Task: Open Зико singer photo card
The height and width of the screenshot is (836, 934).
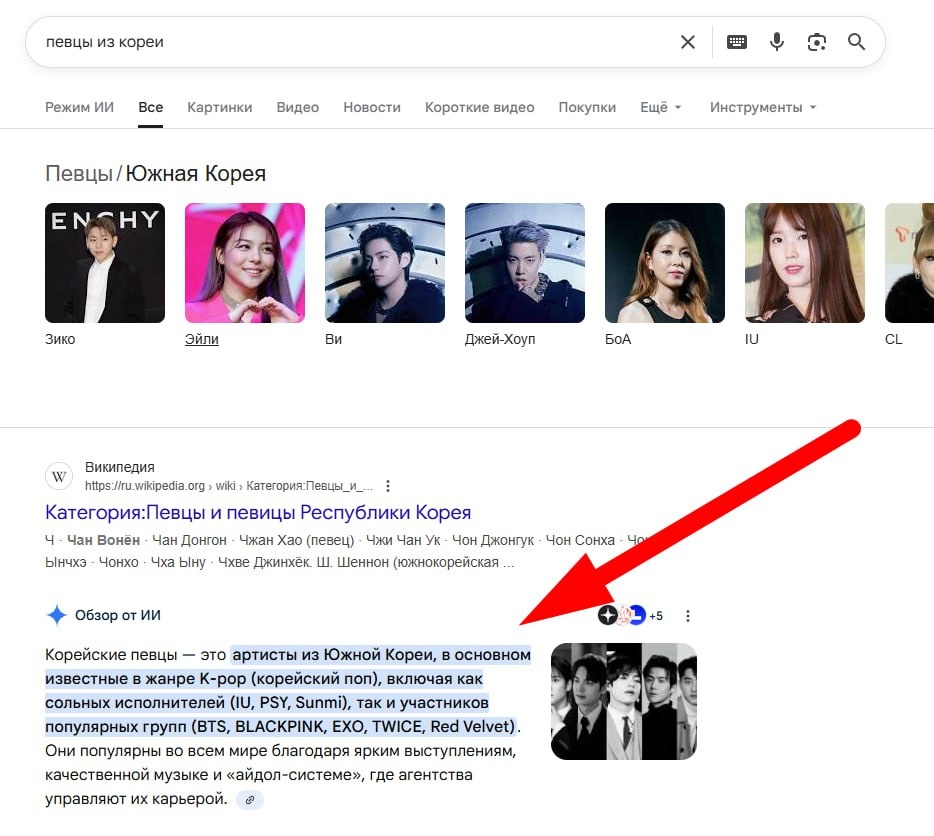Action: [x=105, y=263]
